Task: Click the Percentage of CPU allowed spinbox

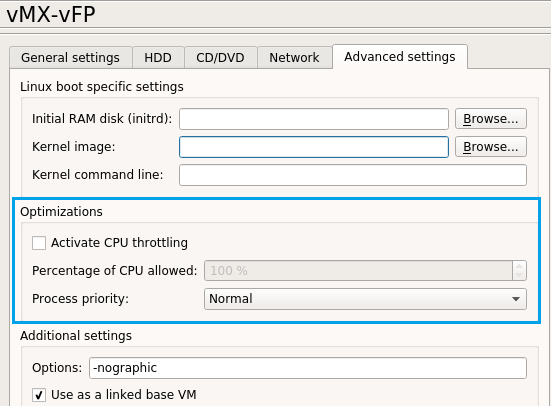Action: click(x=365, y=271)
